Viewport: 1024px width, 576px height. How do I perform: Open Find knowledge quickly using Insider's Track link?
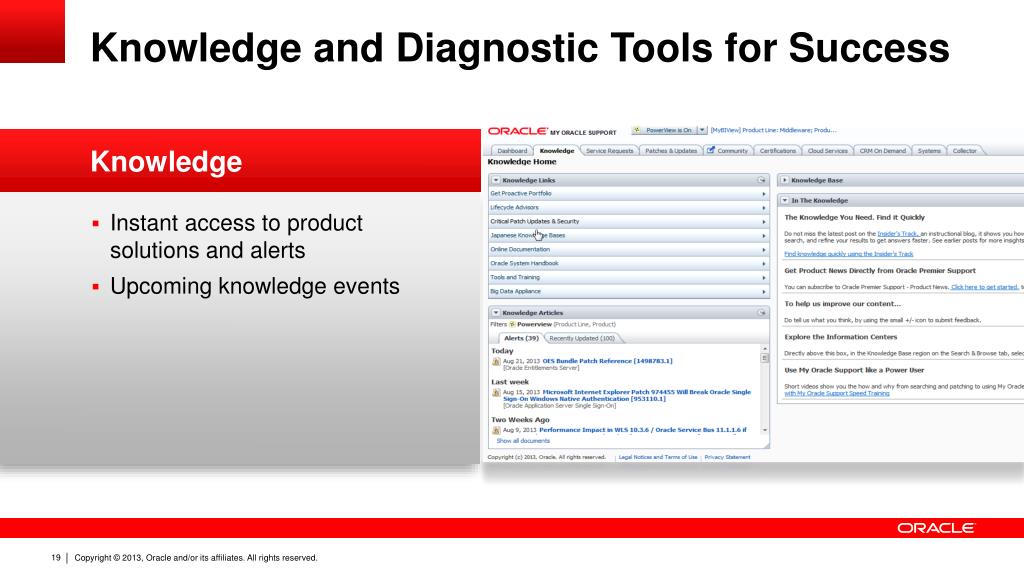click(x=849, y=253)
